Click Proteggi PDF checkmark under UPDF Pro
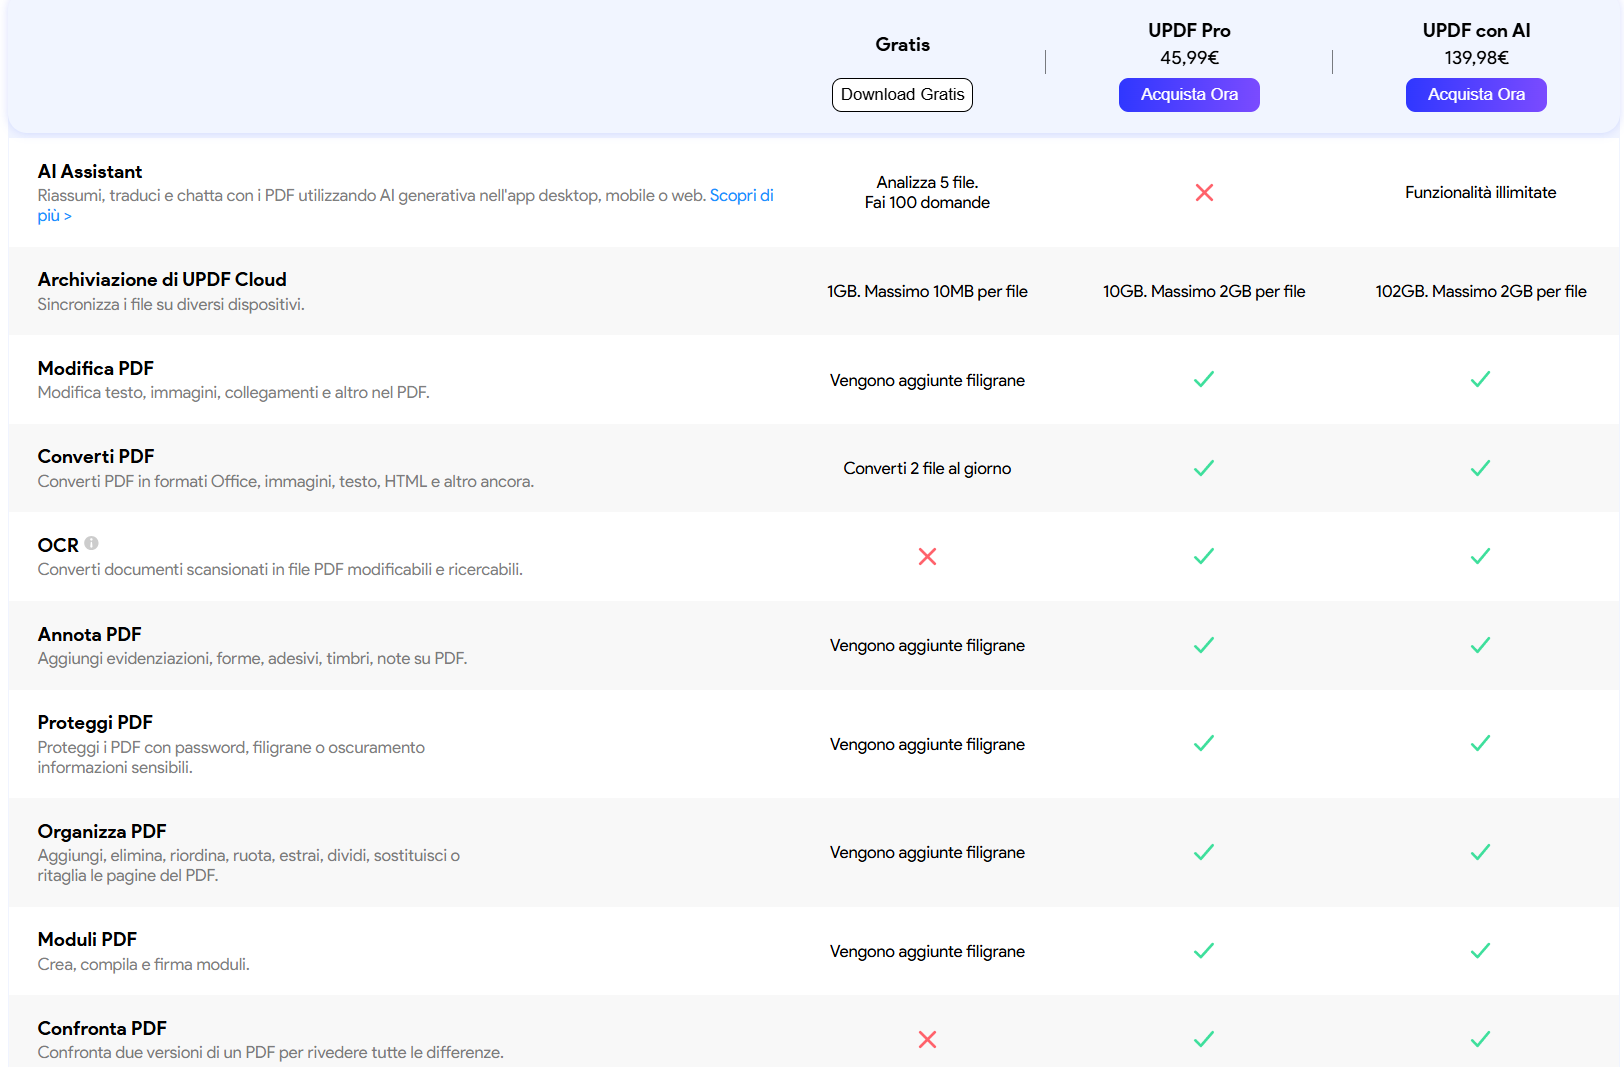Image resolution: width=1624 pixels, height=1067 pixels. point(1204,743)
